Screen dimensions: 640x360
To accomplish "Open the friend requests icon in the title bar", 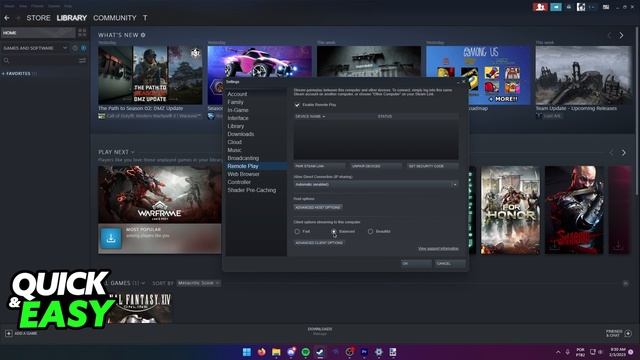I will click(540, 7).
